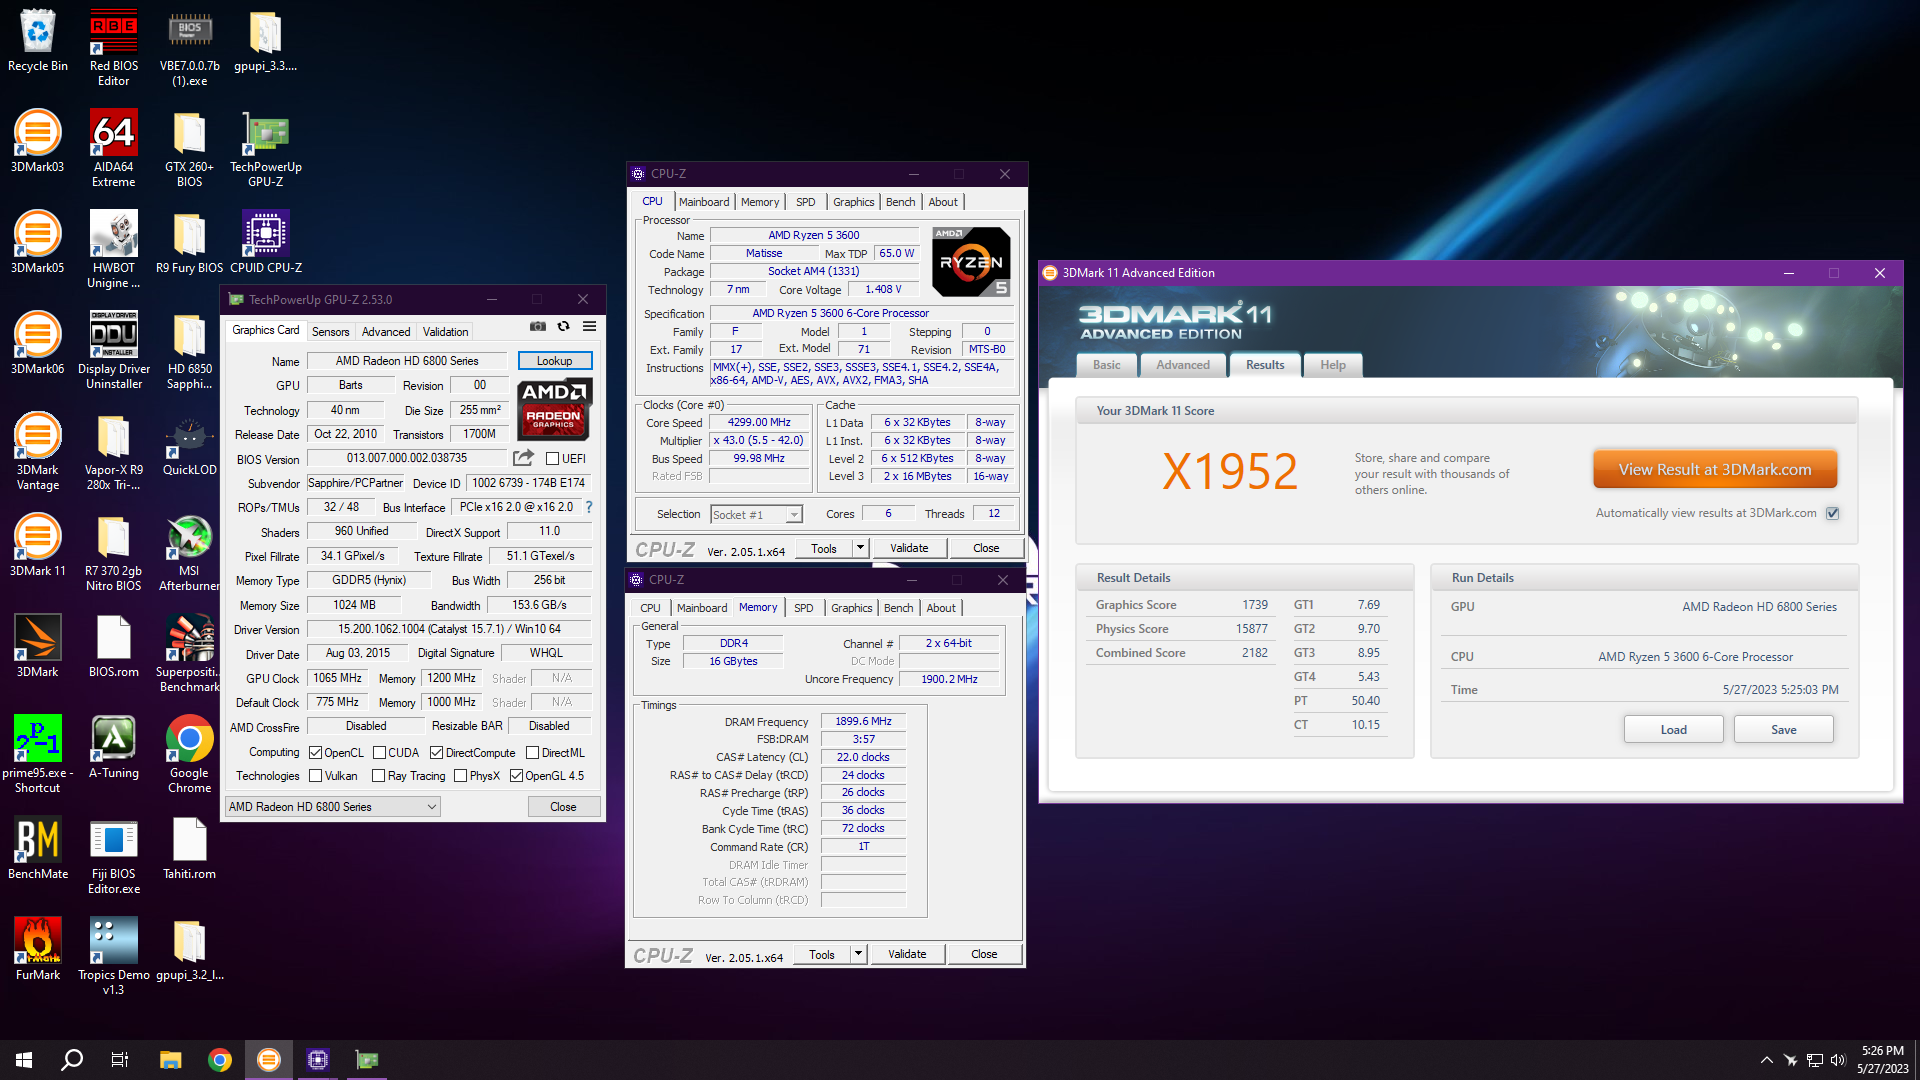Launch 3DMark Vantage desktop icon
Viewport: 1920px width, 1080px height.
(x=38, y=451)
